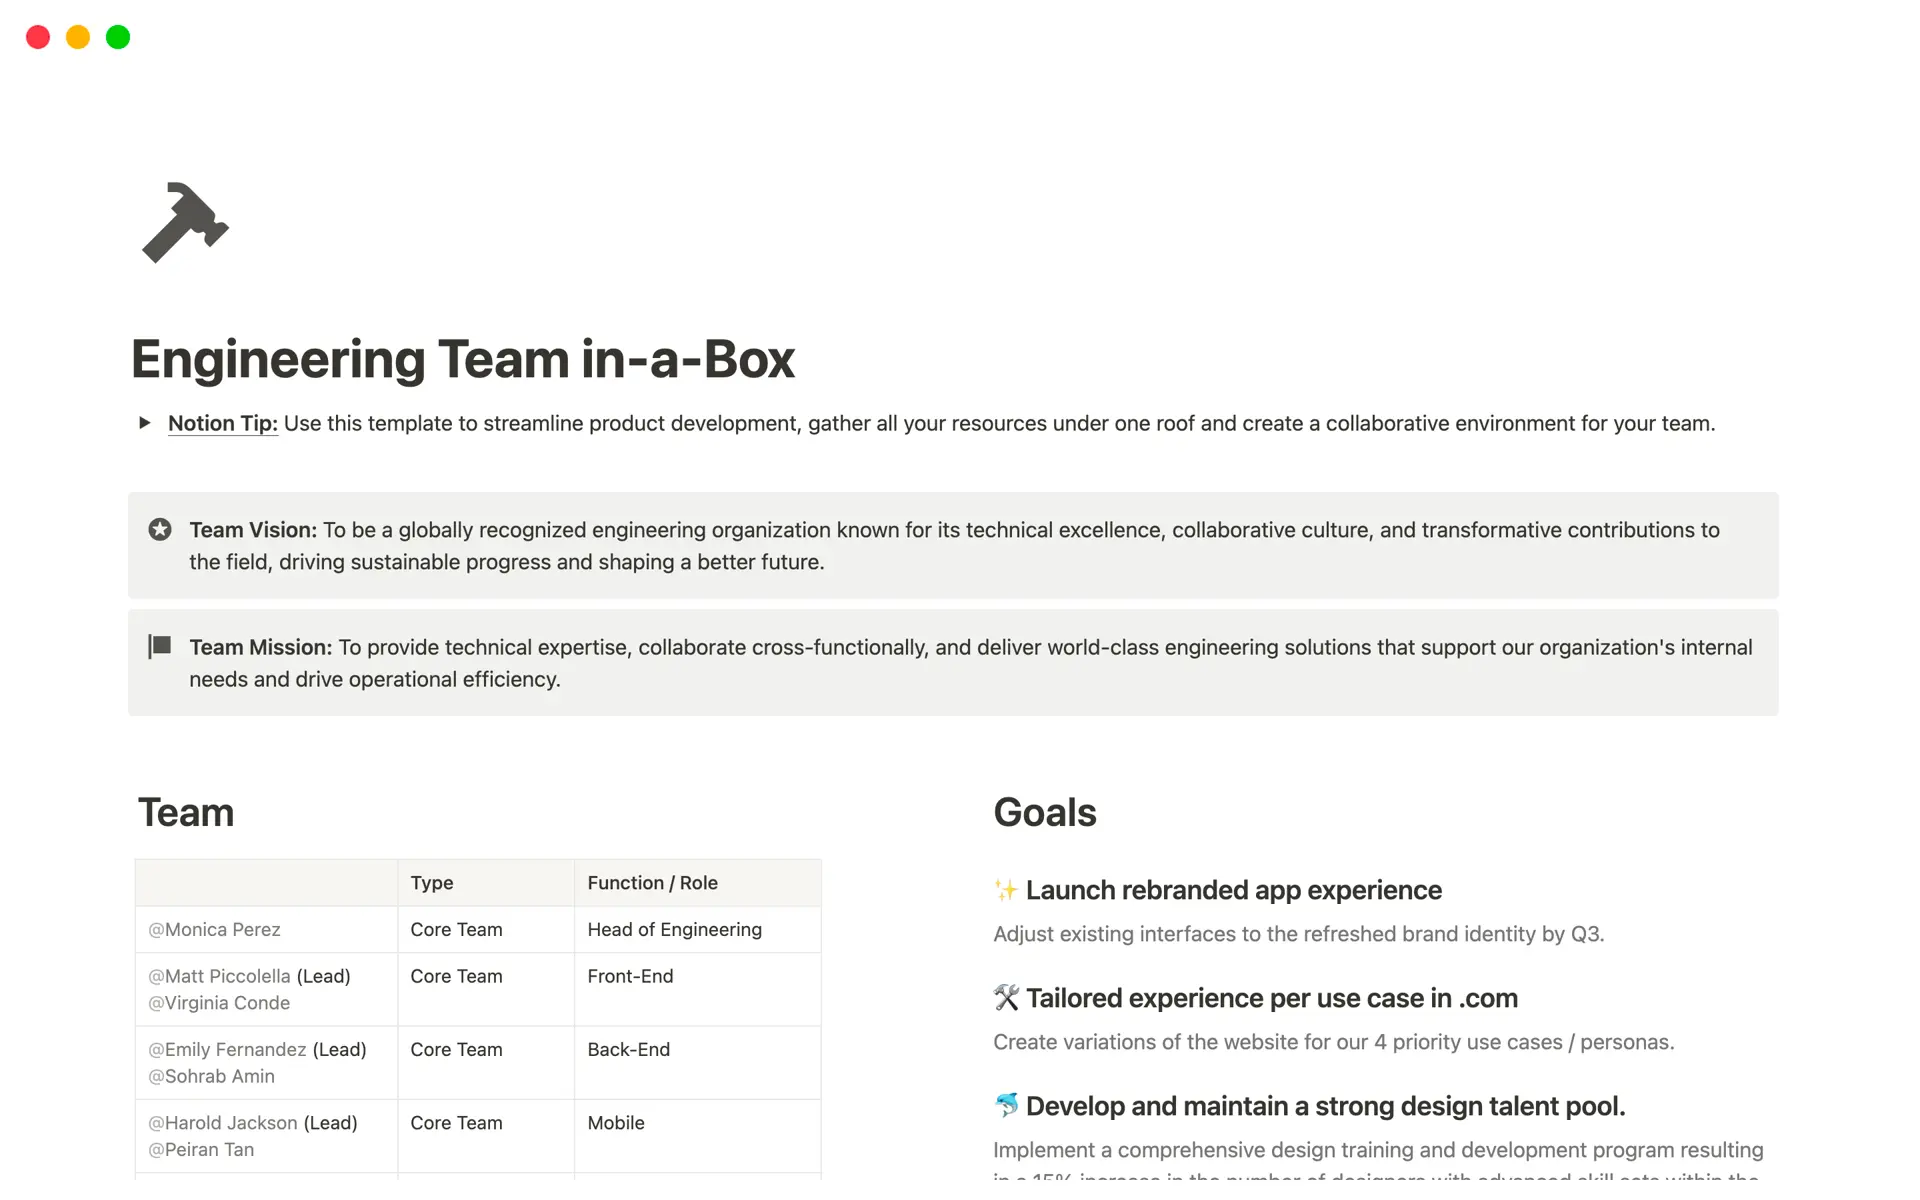Screen dimensions: 1920x1200
Task: Click the Function / Role column header
Action: pos(652,883)
